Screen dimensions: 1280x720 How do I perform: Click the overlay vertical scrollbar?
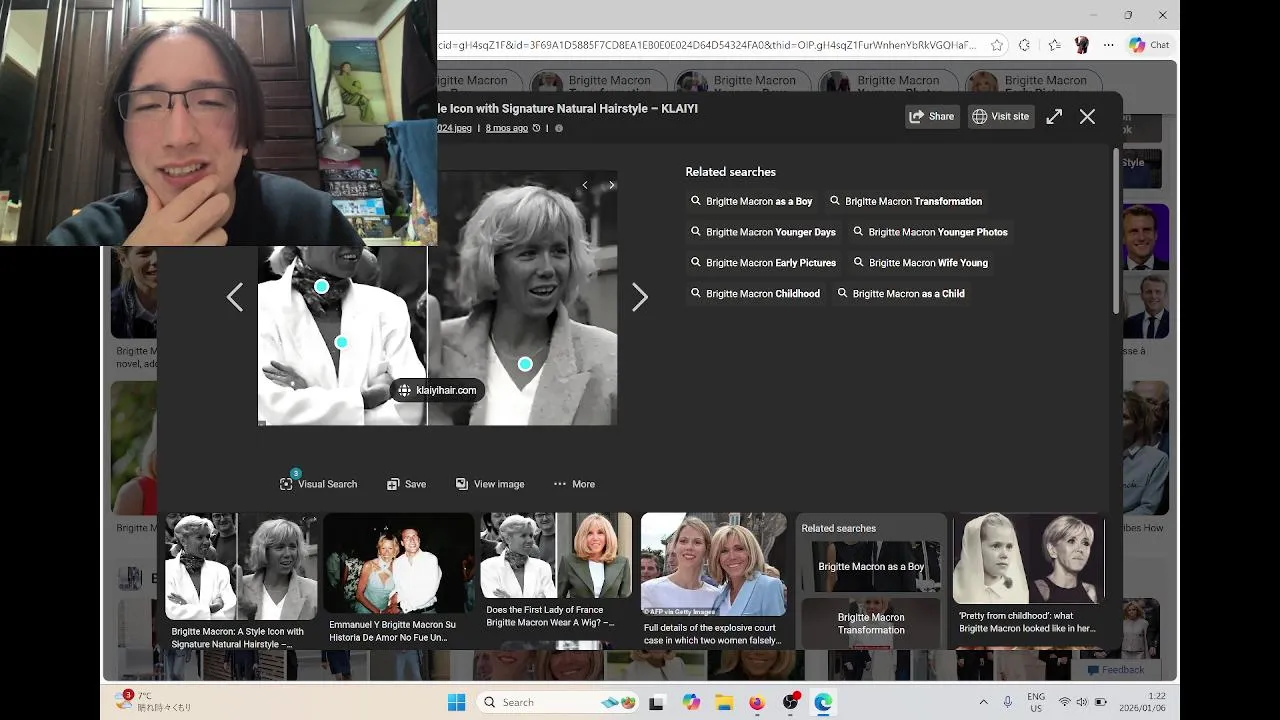coord(1116,232)
